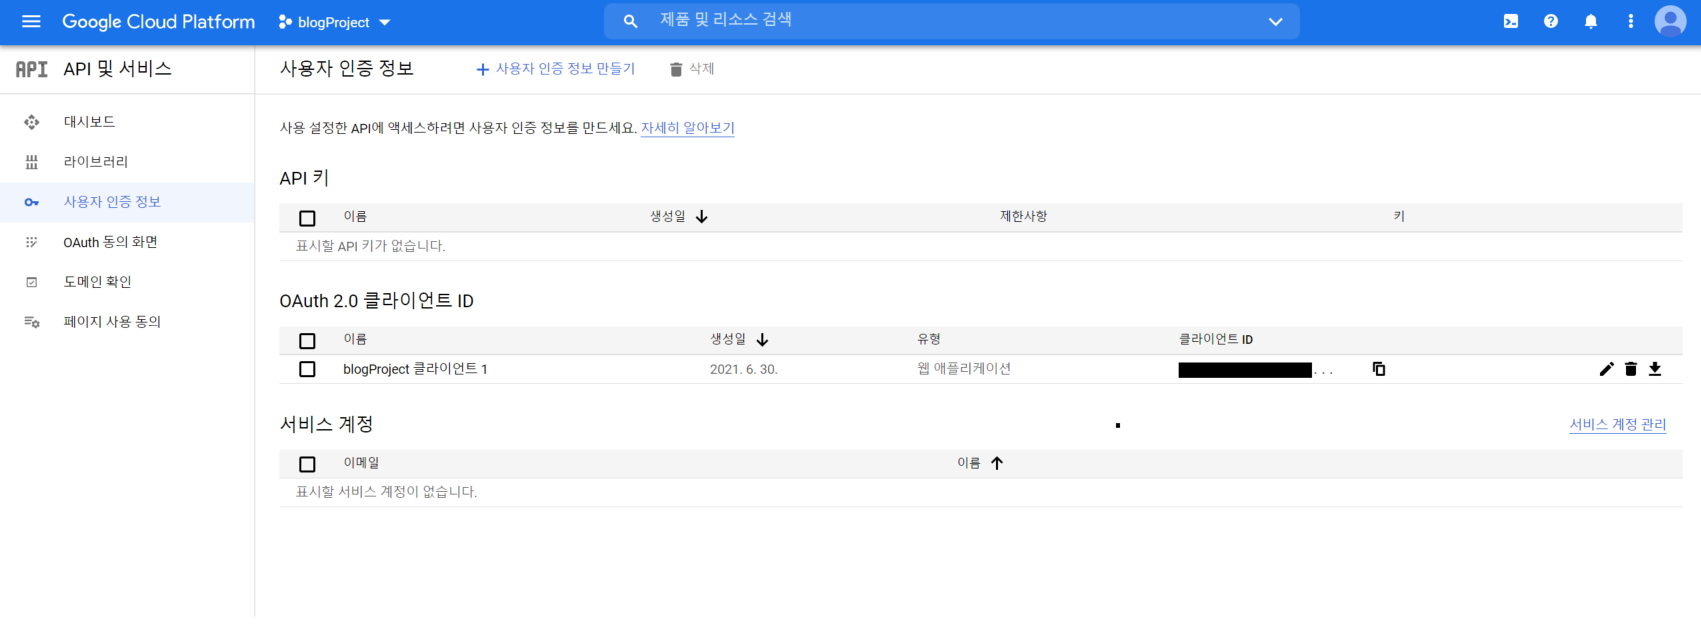Edit OAuth client with the pencil icon
1701x632 pixels.
(1607, 369)
